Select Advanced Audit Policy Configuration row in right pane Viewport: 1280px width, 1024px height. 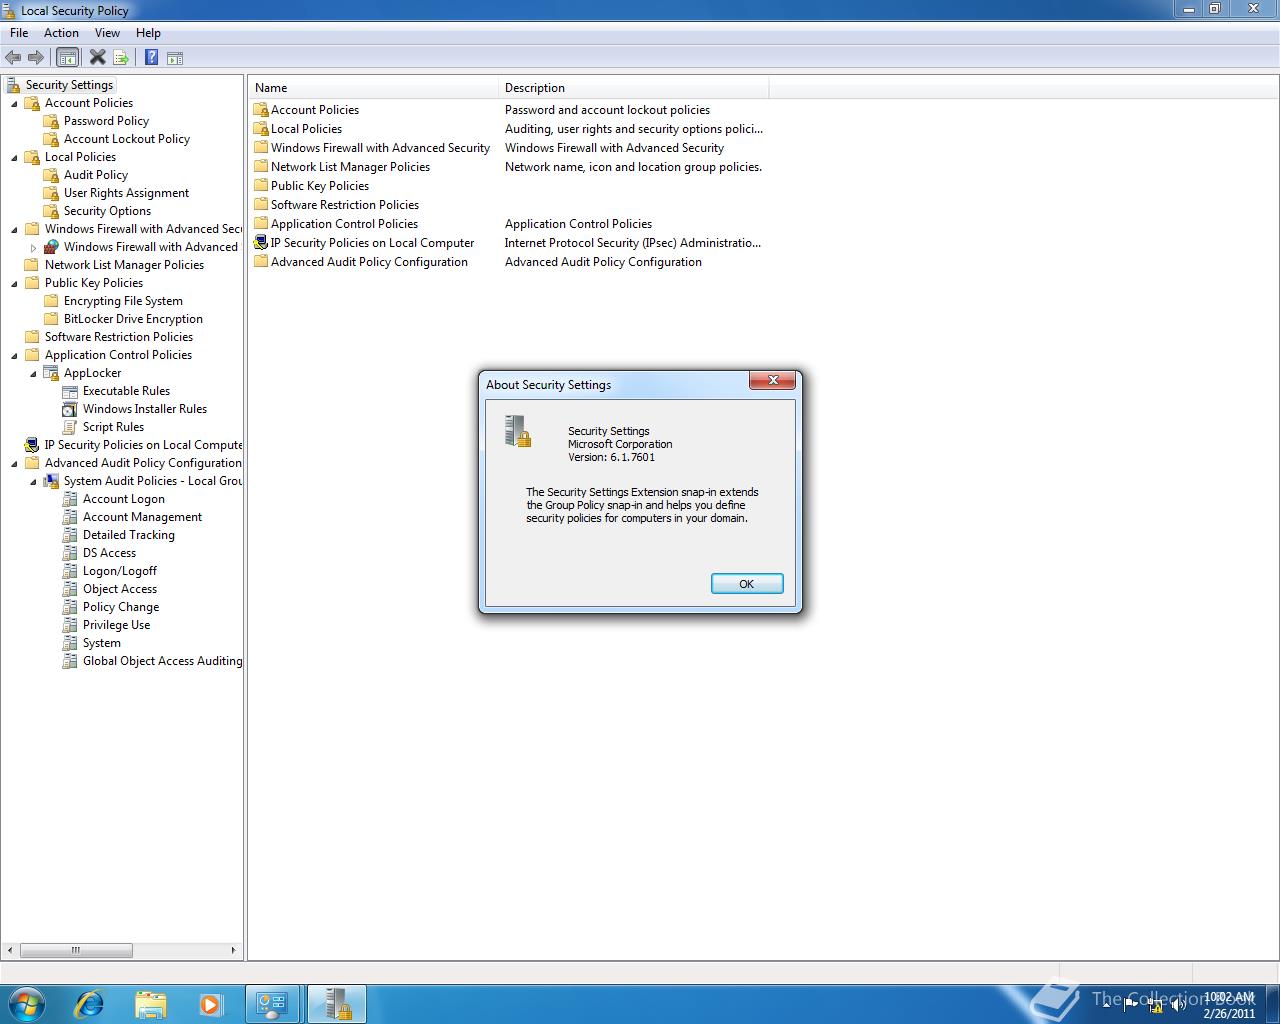click(x=508, y=262)
